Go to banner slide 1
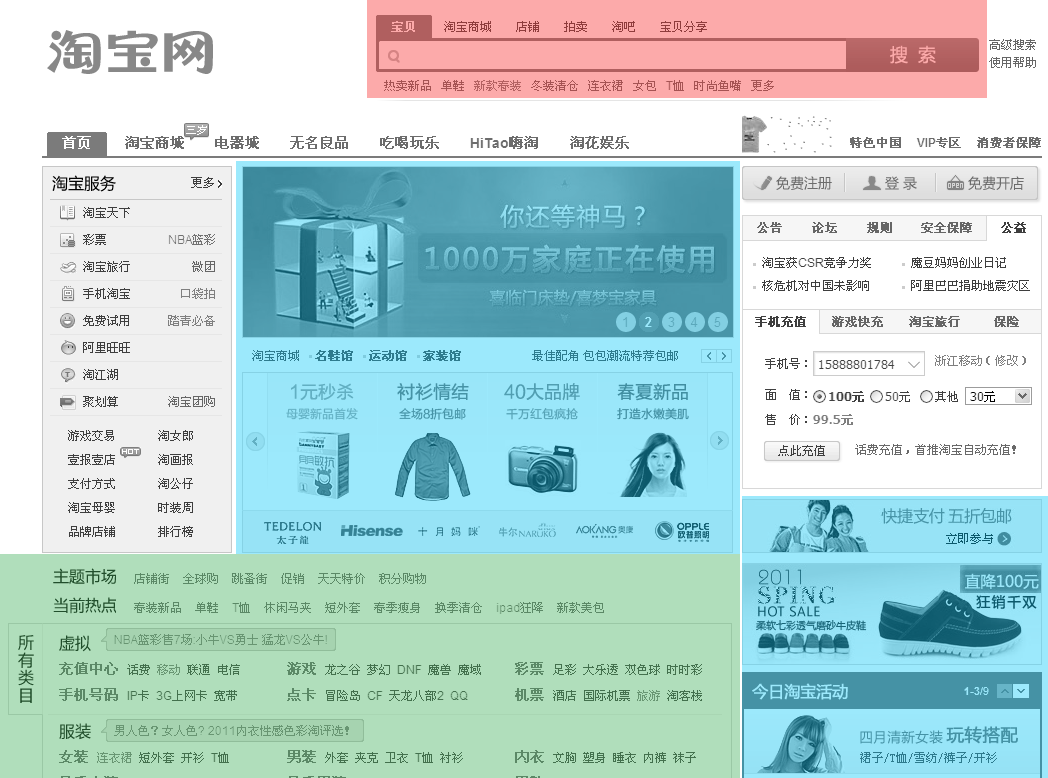Screen dimensions: 1048x778 click(626, 322)
